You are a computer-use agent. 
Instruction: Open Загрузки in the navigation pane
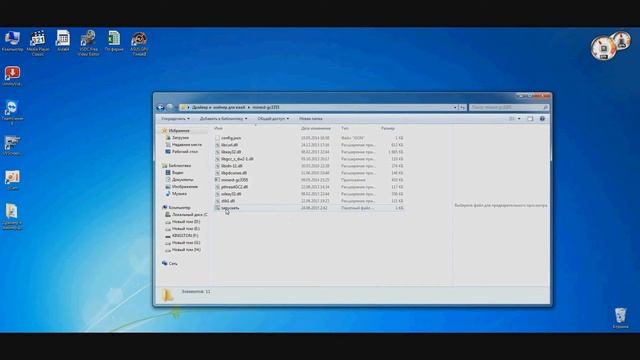click(x=180, y=138)
